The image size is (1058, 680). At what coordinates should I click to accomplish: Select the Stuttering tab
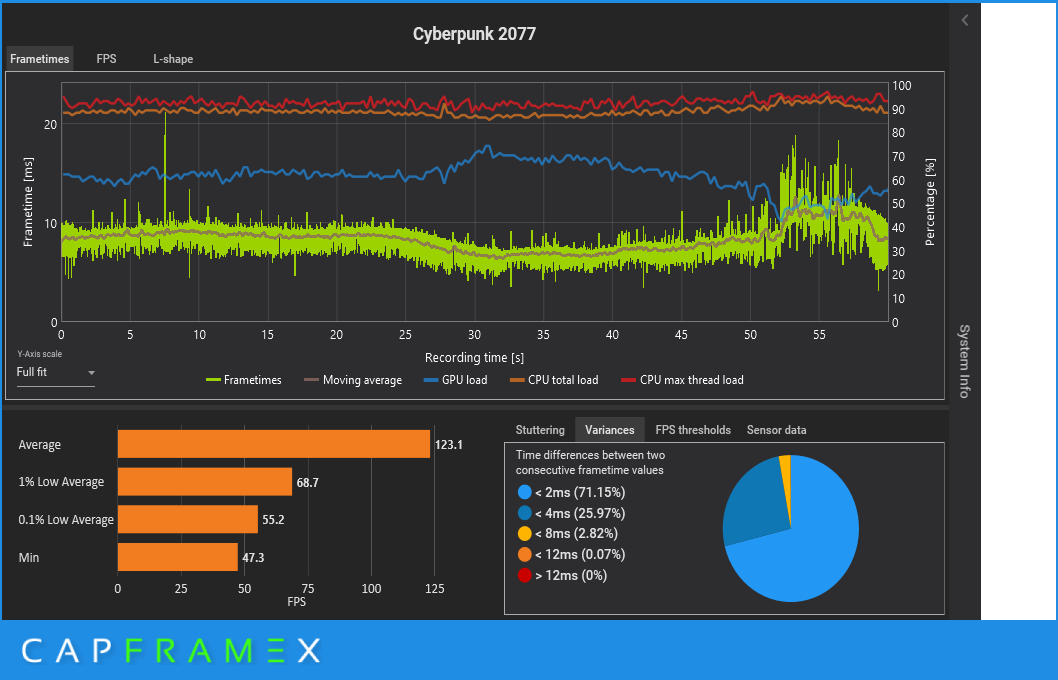click(x=540, y=430)
